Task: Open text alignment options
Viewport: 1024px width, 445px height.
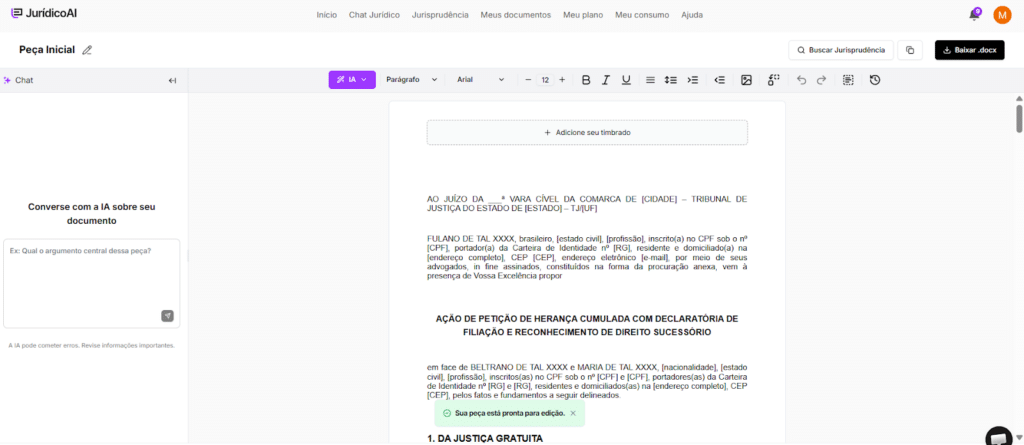Action: tap(650, 80)
